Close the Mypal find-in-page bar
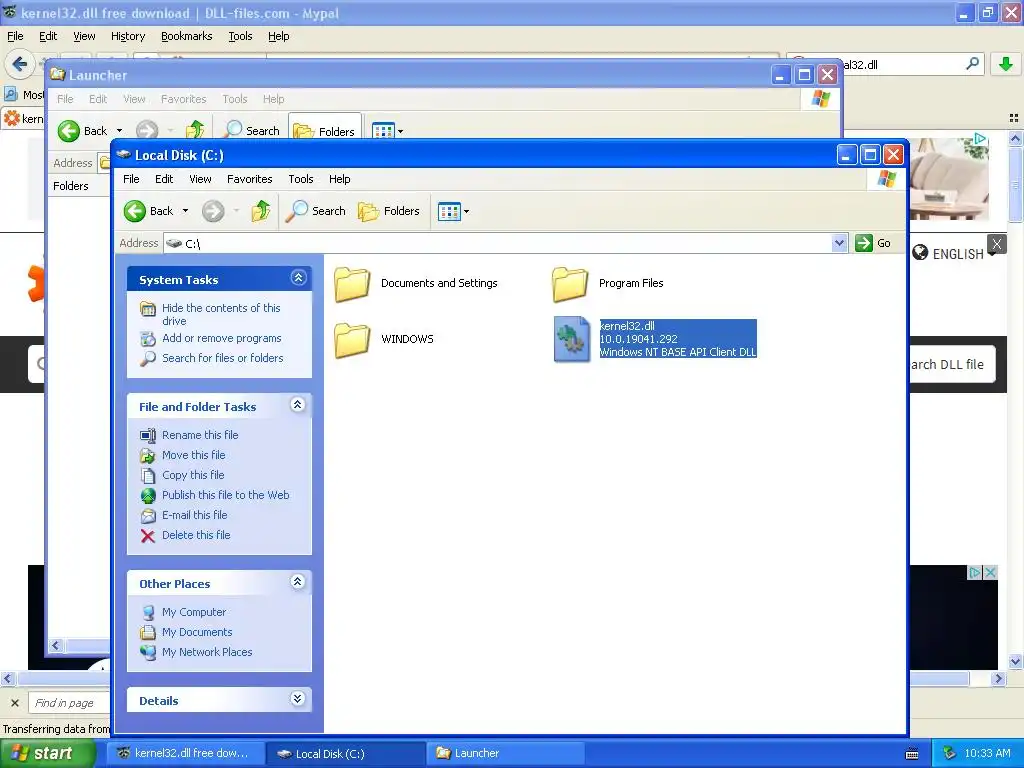 click(15, 703)
